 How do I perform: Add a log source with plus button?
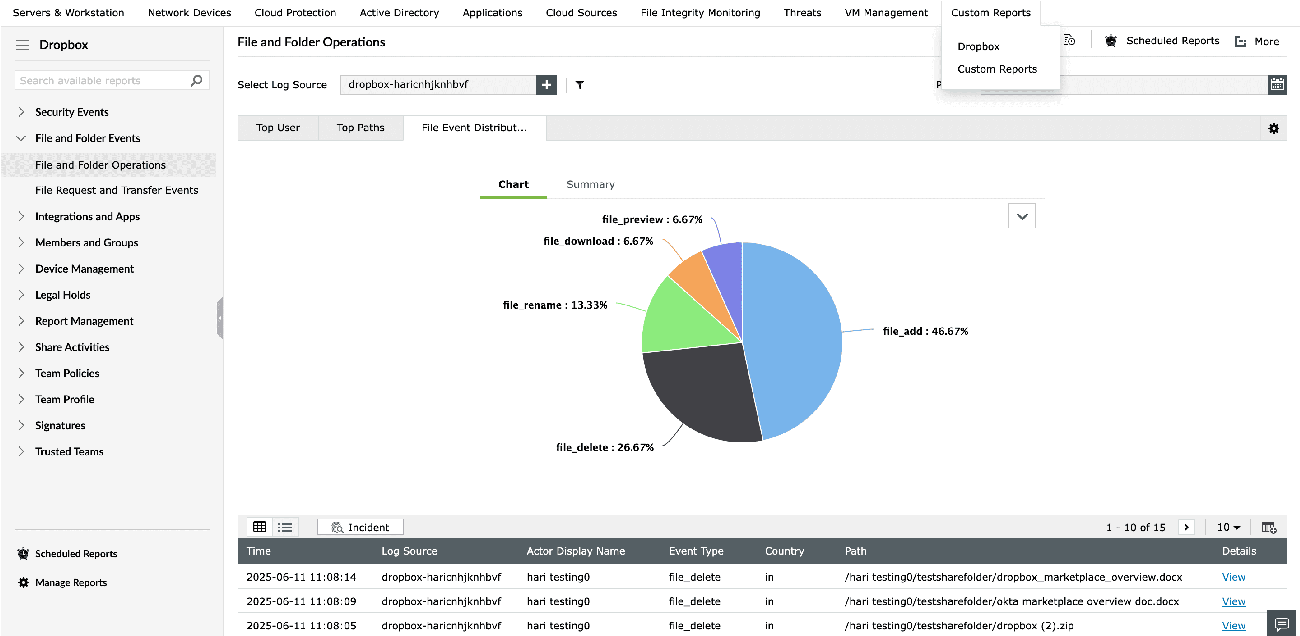click(x=546, y=85)
